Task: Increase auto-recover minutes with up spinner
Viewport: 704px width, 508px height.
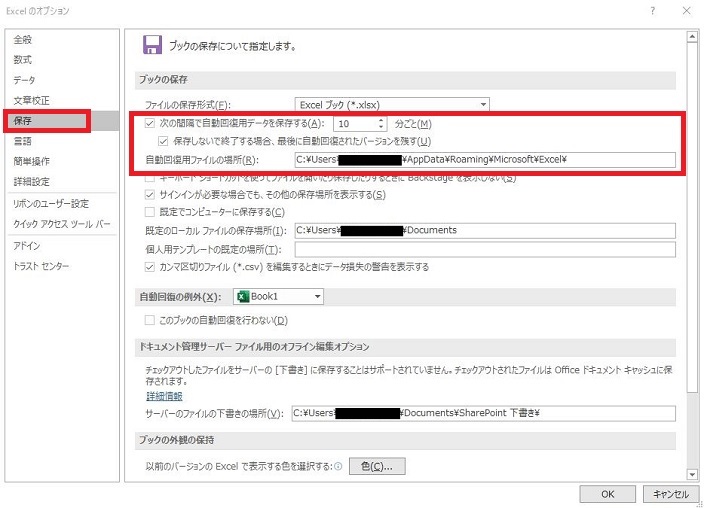Action: (381, 120)
